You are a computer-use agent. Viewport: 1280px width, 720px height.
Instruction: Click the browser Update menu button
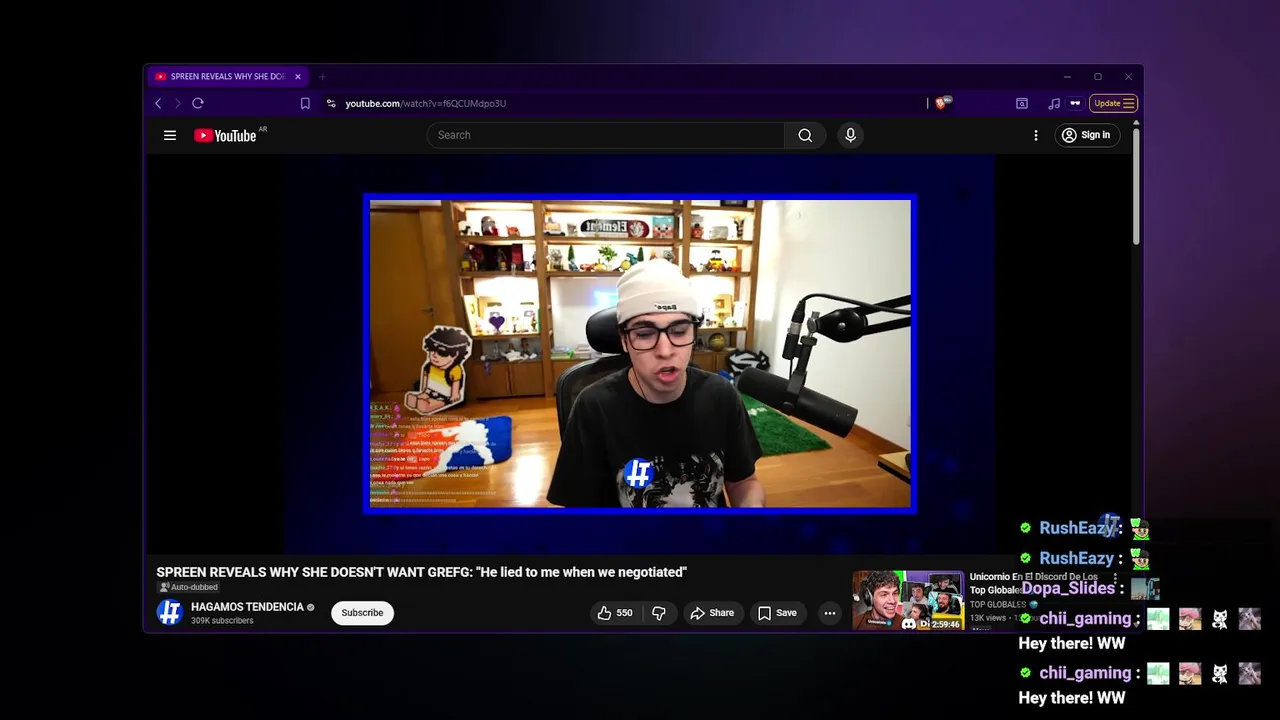click(1113, 103)
